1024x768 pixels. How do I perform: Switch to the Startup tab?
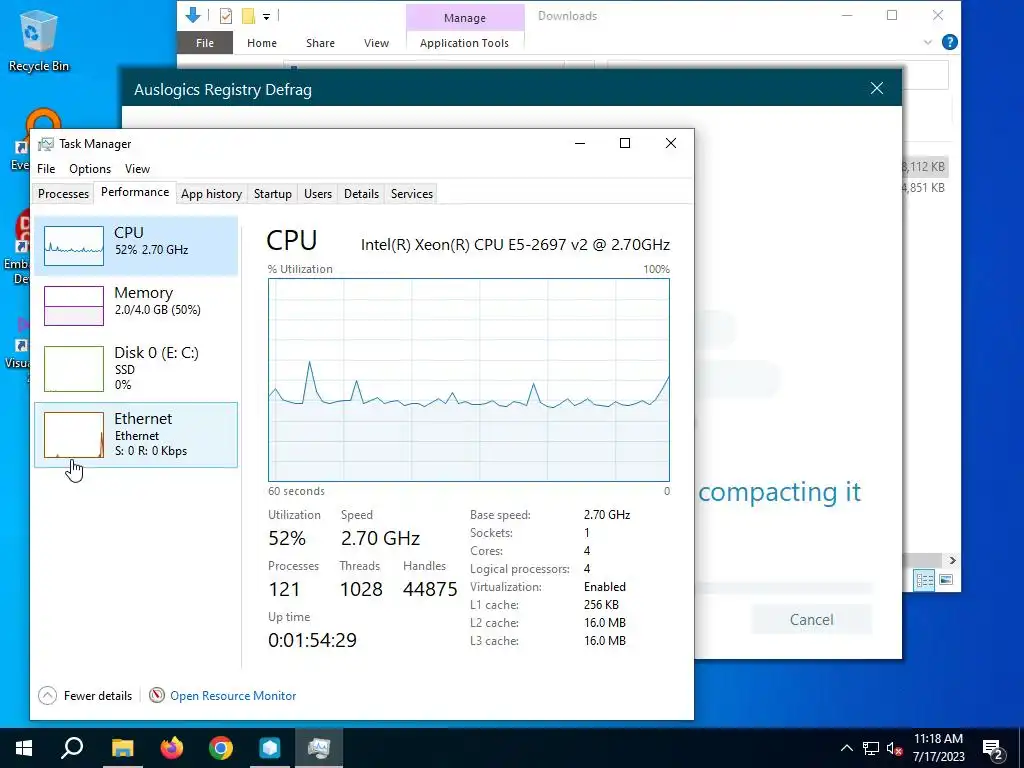click(x=273, y=193)
